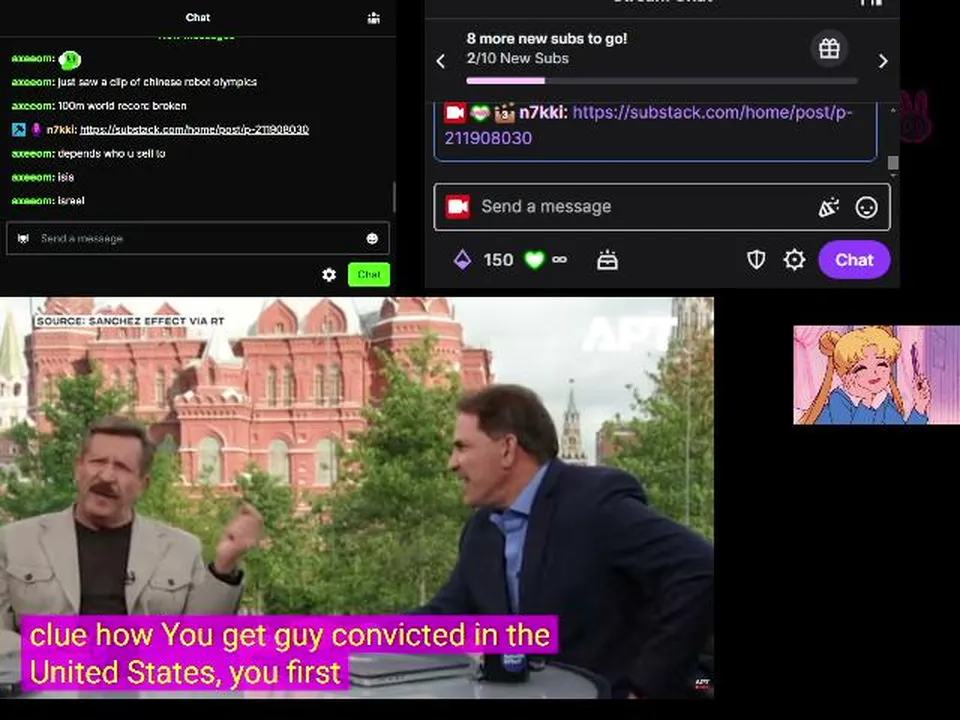The width and height of the screenshot is (960, 720).
Task: Click the gift subs icon
Action: coord(829,48)
